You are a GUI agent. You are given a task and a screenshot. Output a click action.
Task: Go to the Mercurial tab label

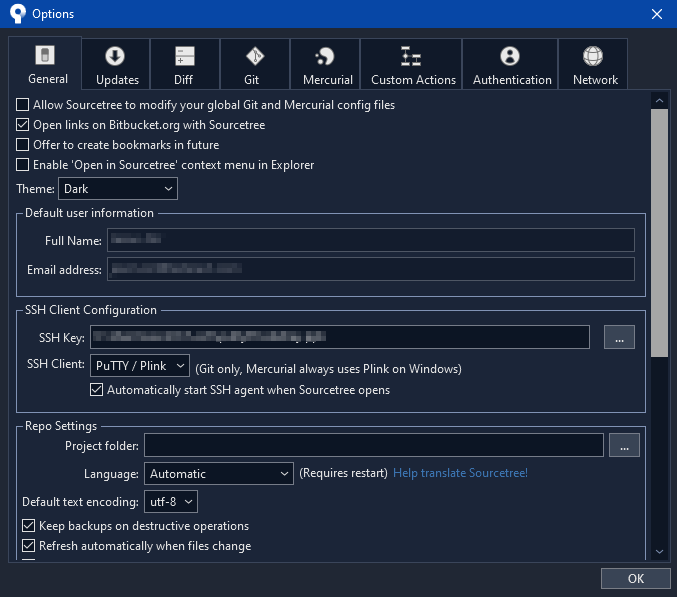click(x=328, y=80)
